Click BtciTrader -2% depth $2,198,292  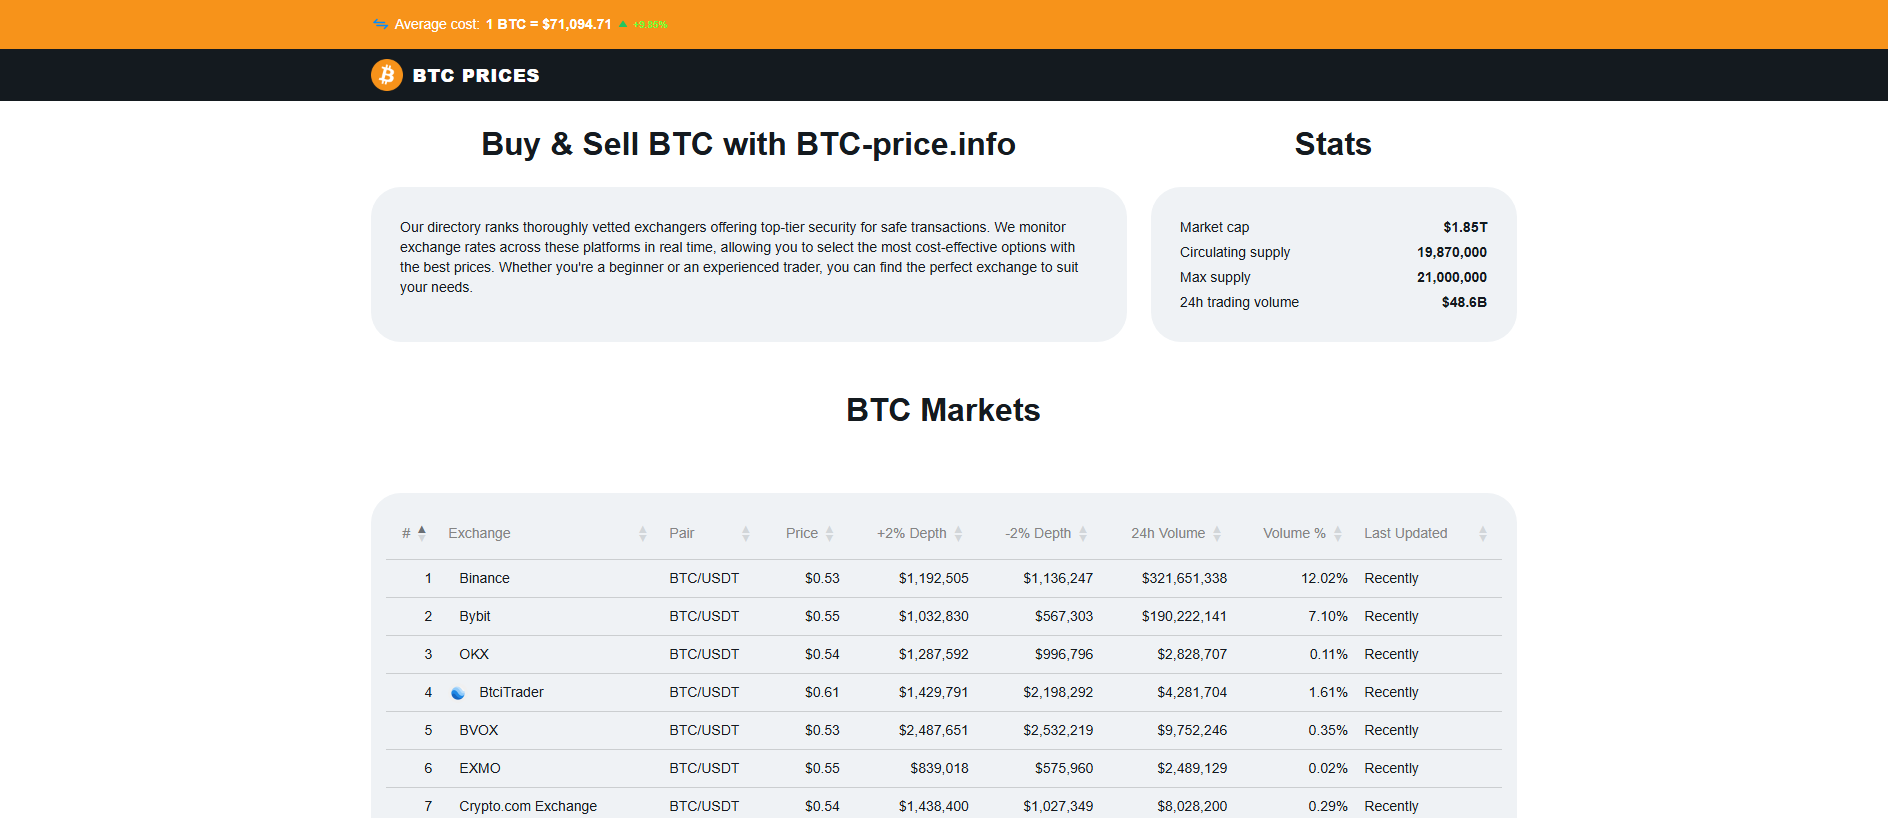point(1058,692)
